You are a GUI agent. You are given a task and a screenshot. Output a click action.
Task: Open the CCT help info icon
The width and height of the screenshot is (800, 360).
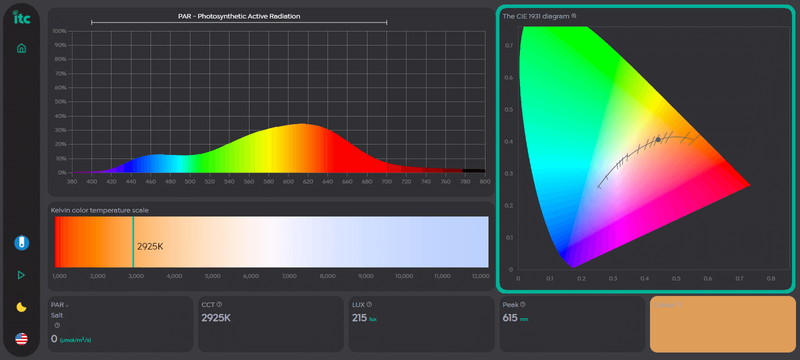pyautogui.click(x=219, y=304)
